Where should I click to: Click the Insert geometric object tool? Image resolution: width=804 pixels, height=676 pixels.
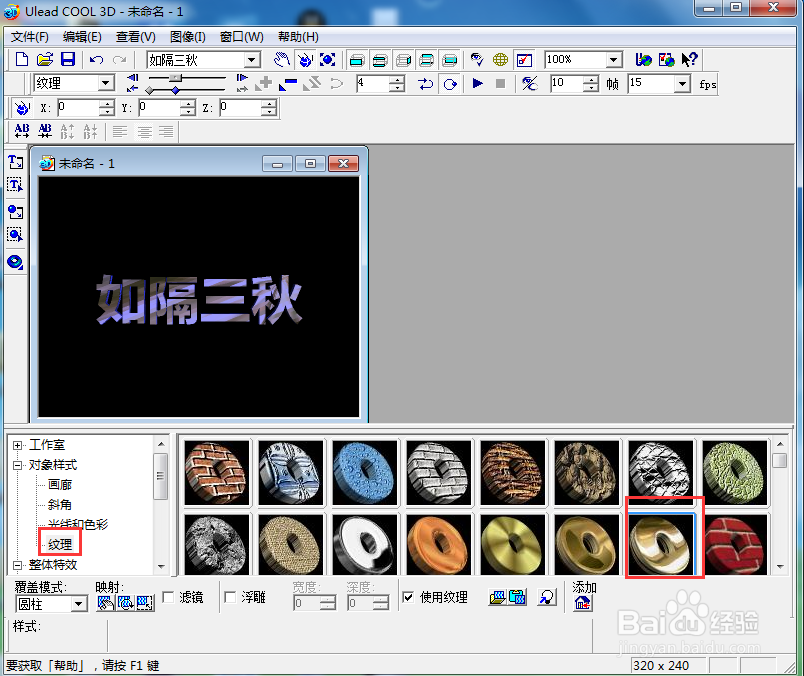point(15,262)
